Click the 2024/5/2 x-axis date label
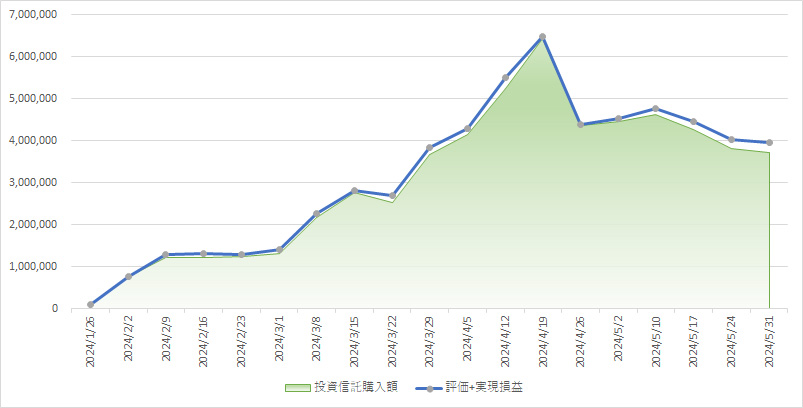 point(618,338)
